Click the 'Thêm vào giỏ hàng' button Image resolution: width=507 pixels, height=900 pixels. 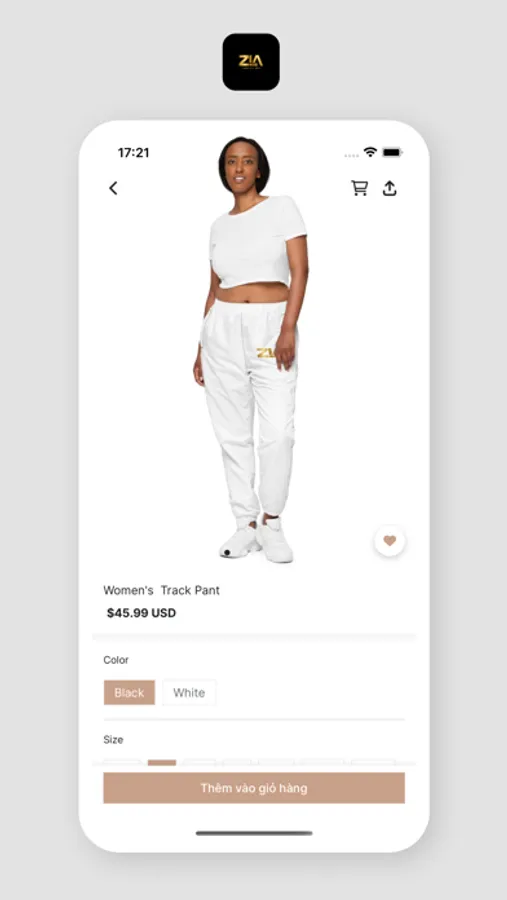(254, 788)
